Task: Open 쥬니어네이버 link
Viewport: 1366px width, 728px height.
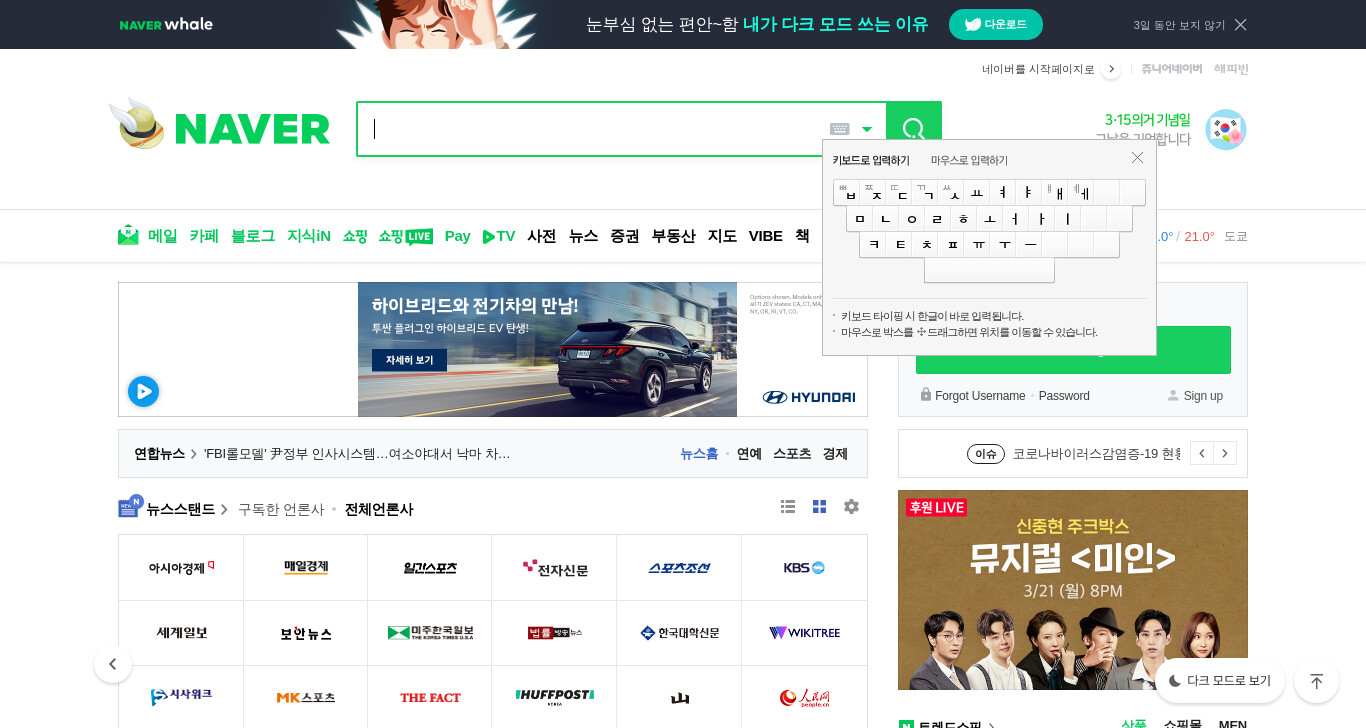Action: (x=1172, y=69)
